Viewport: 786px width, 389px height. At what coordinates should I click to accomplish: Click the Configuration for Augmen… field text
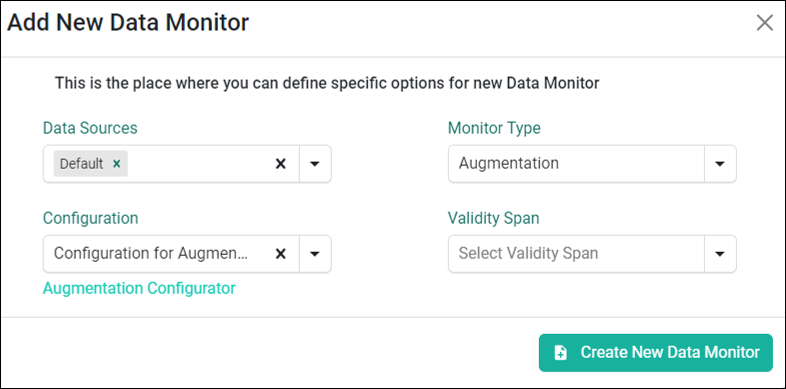(151, 254)
